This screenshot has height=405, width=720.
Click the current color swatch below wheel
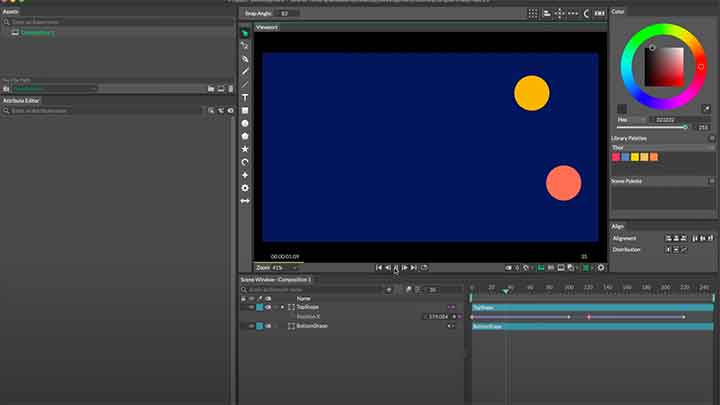pyautogui.click(x=622, y=109)
